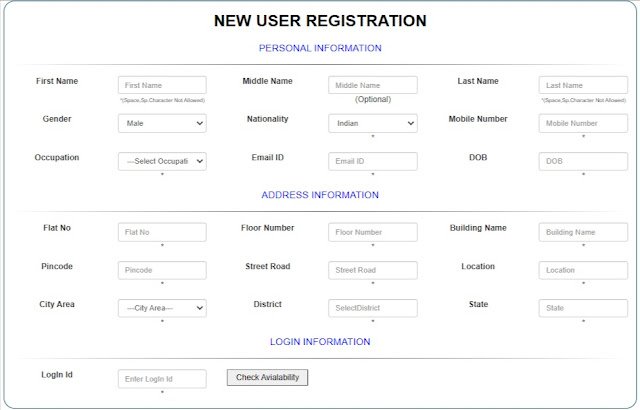
Task: Select the Flat No input field
Action: [x=162, y=232]
